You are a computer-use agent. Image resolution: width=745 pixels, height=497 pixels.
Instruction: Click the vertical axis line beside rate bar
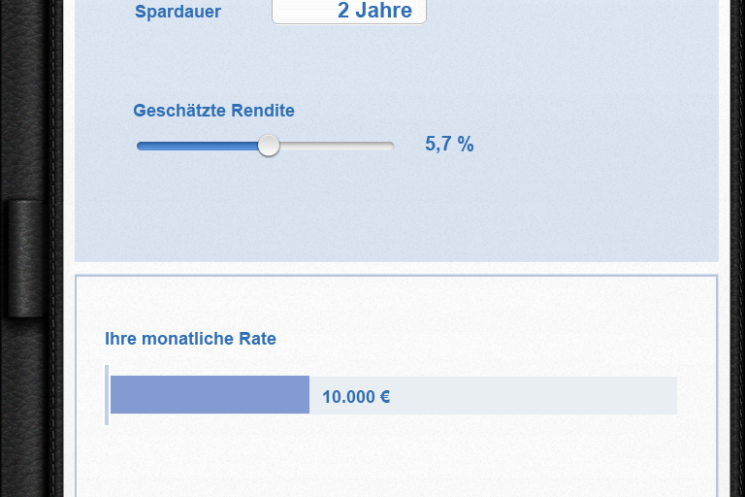(107, 395)
